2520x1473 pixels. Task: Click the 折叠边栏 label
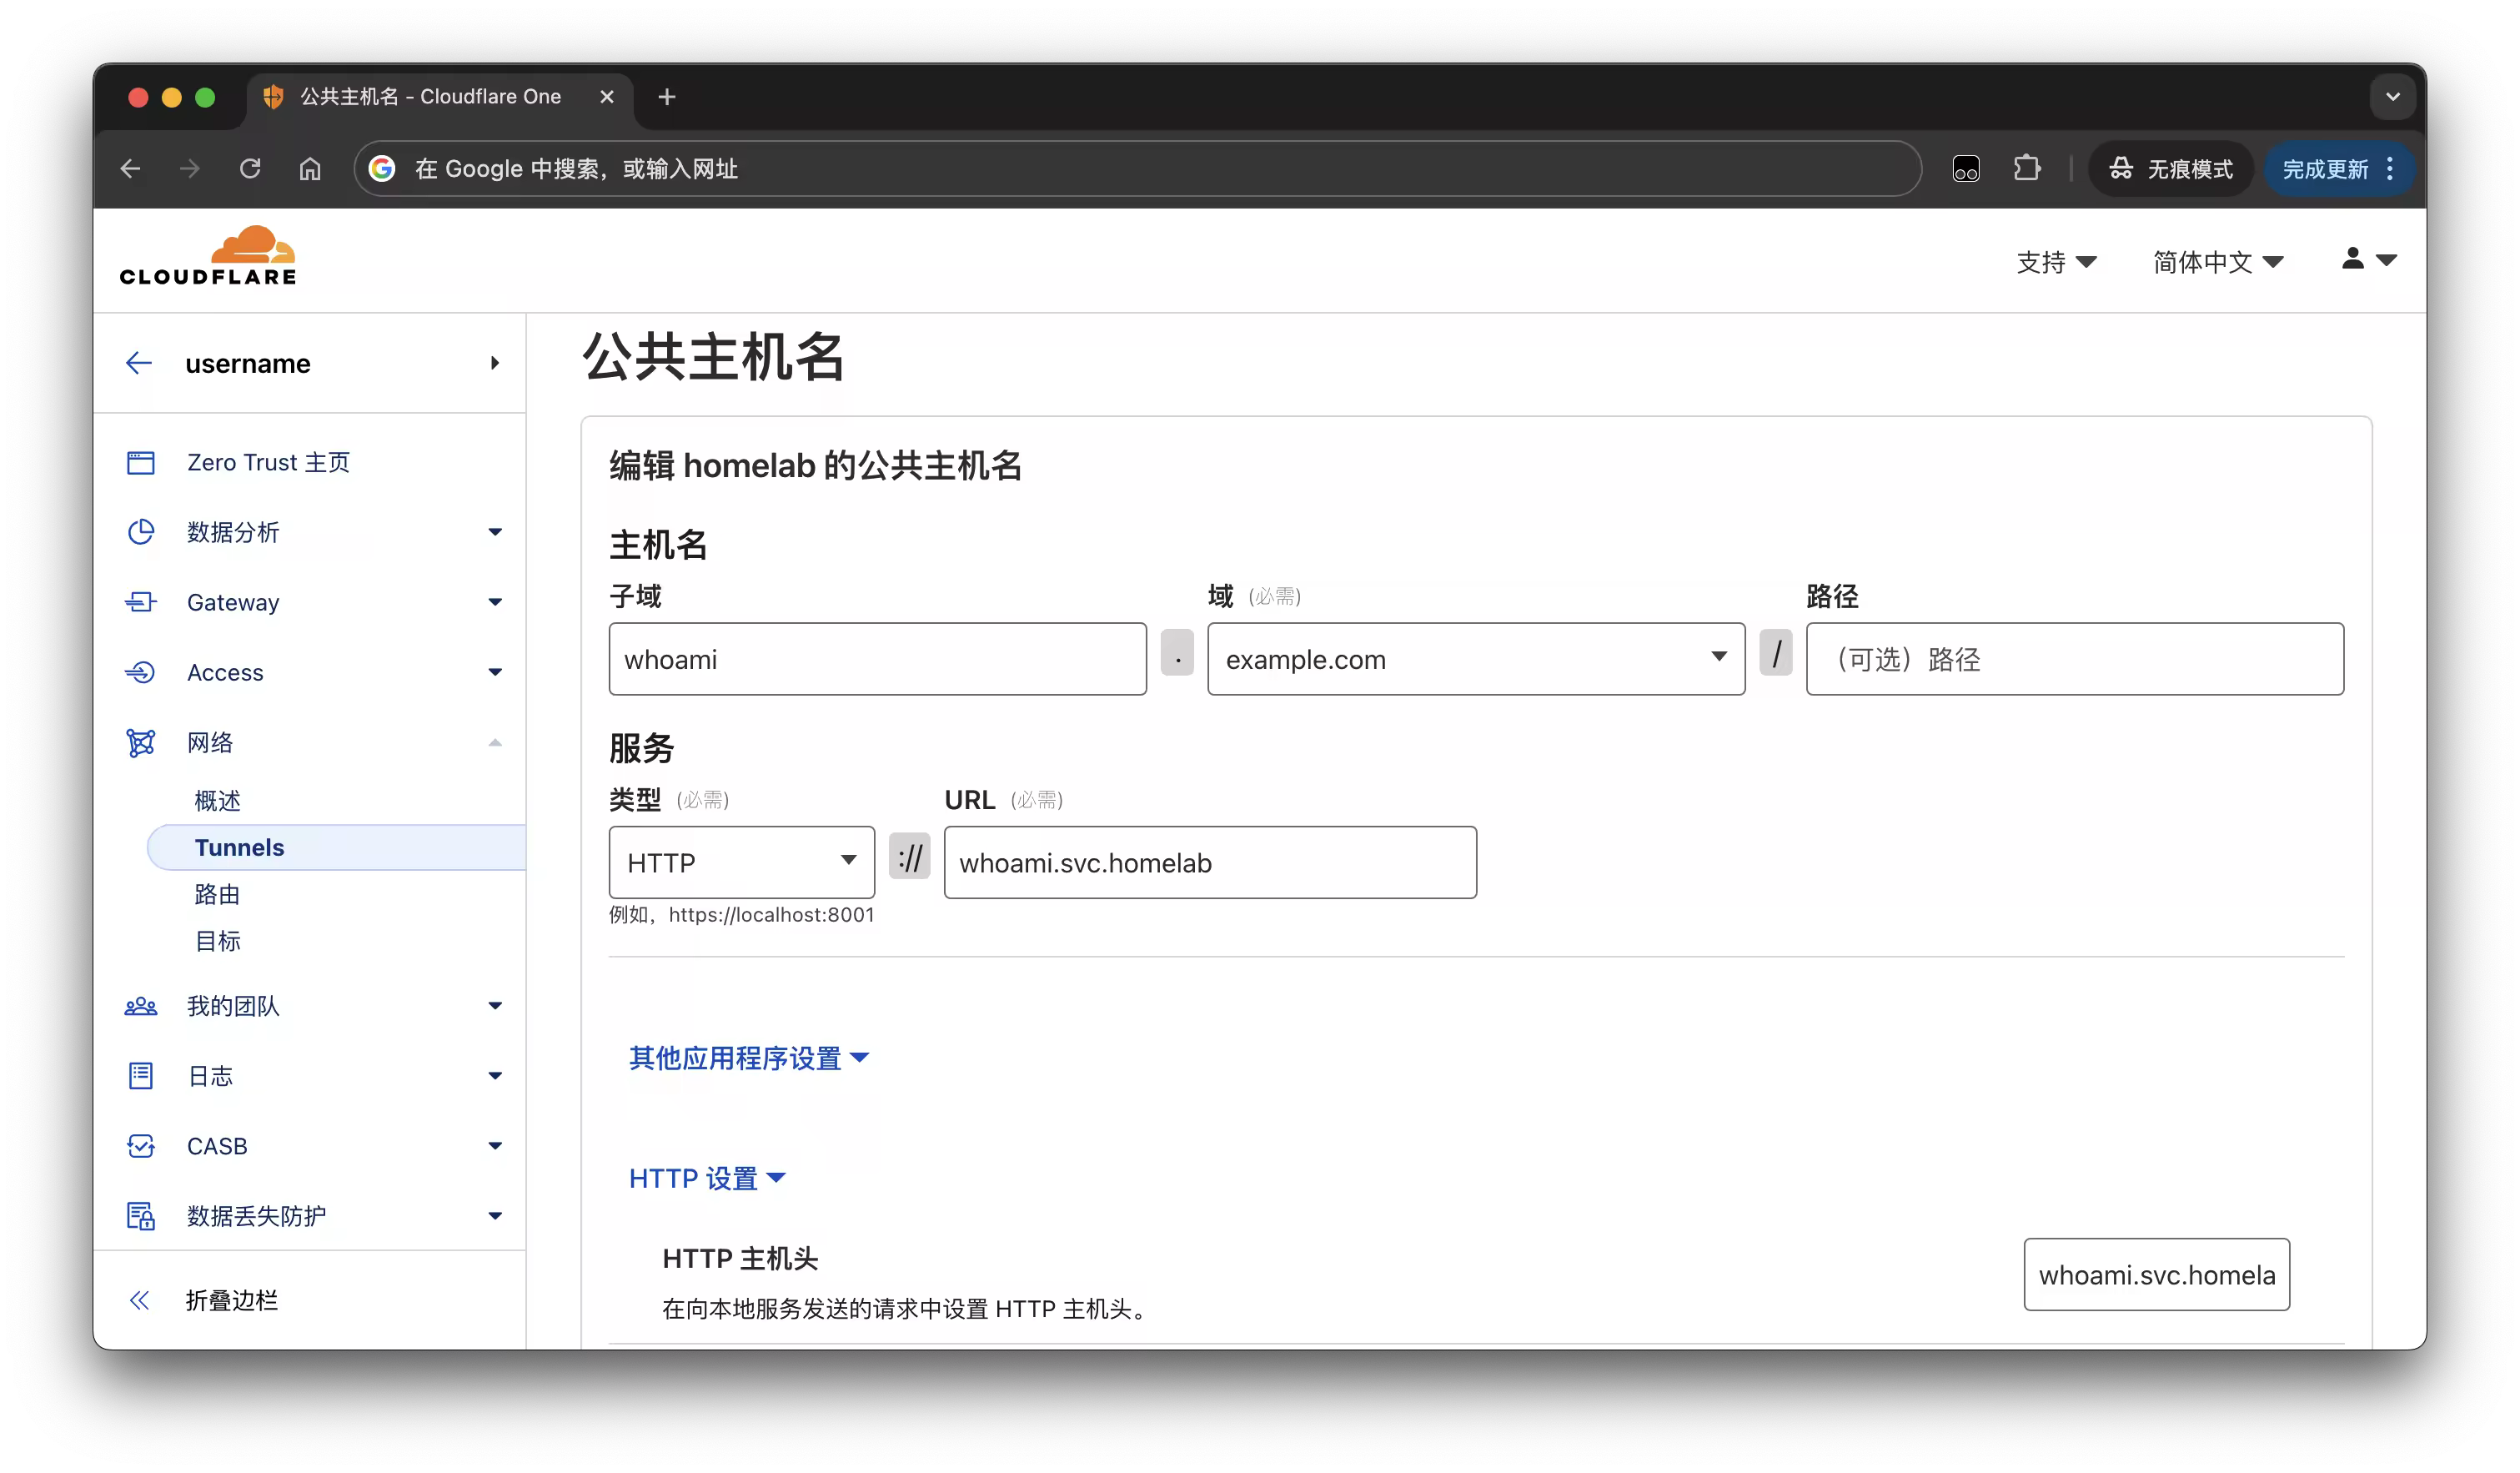[231, 1301]
